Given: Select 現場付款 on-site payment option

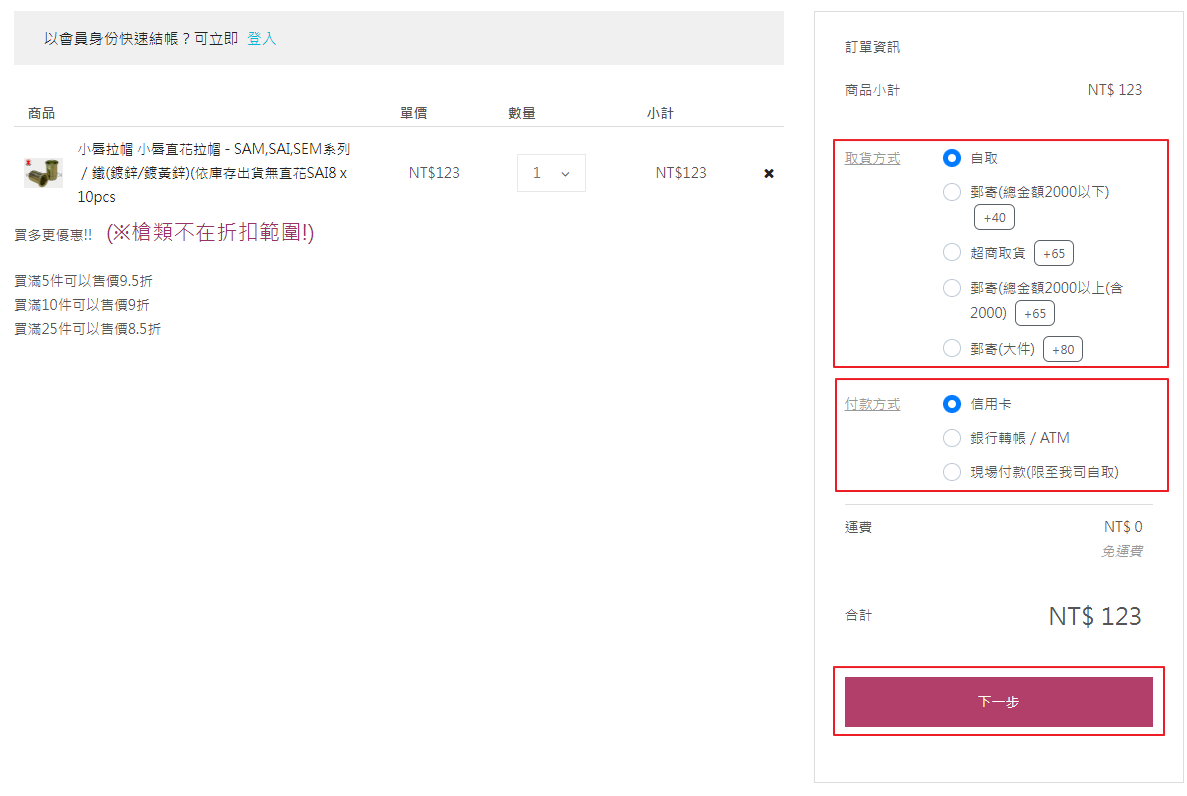Looking at the screenshot, I should point(952,472).
